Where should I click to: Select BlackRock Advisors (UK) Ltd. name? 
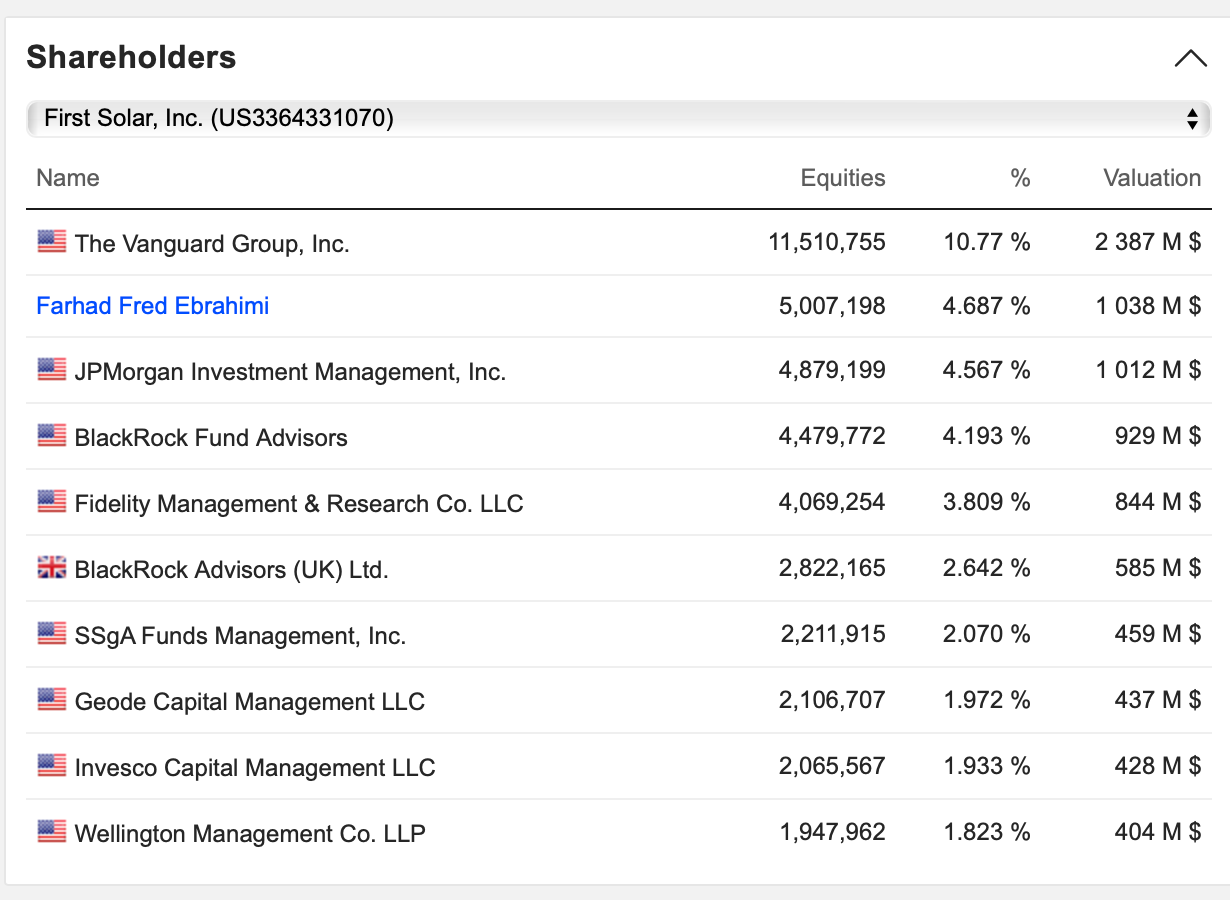click(x=232, y=570)
